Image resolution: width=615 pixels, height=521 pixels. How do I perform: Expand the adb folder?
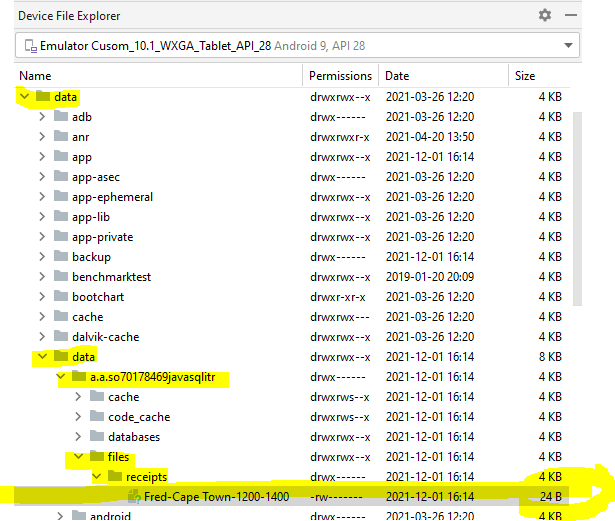pos(42,117)
